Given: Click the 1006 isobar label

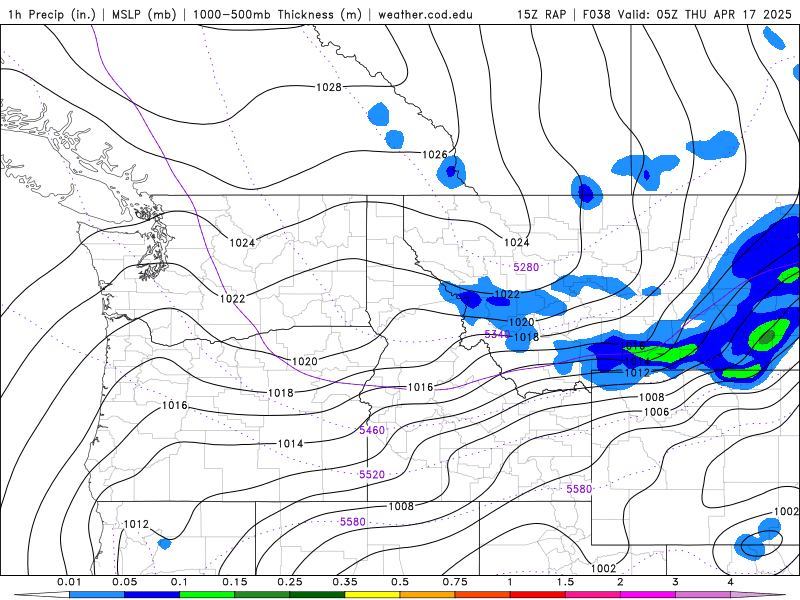Looking at the screenshot, I should point(656,412).
